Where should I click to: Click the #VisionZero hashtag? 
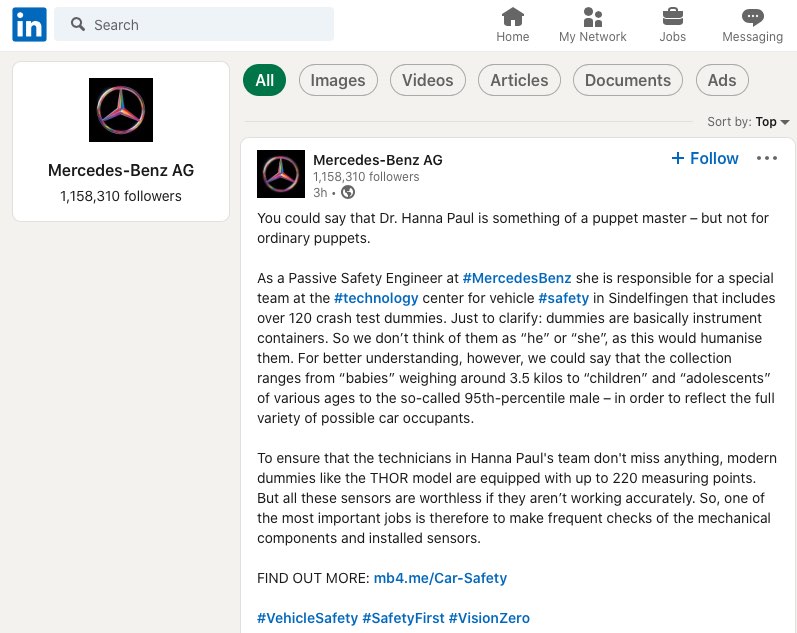(489, 618)
